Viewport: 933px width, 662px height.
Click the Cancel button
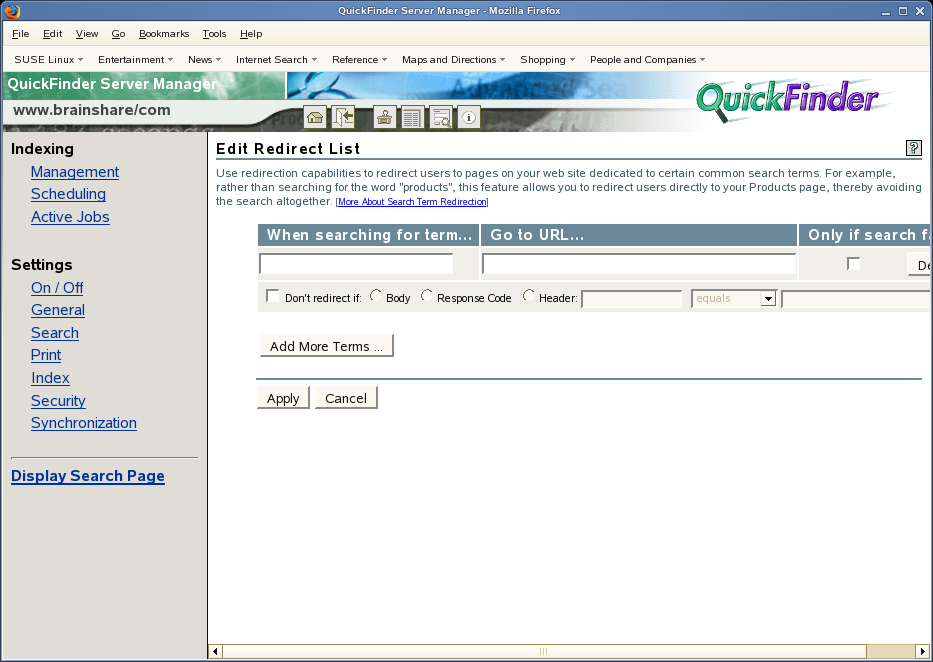(x=346, y=398)
